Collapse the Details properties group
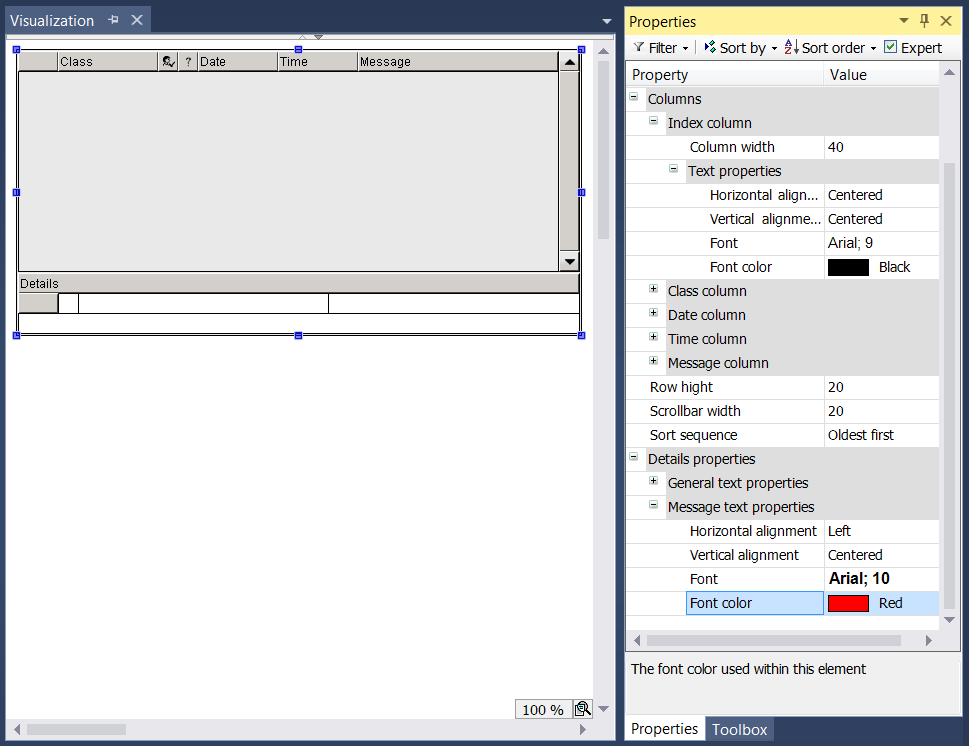This screenshot has width=969, height=746. click(633, 457)
